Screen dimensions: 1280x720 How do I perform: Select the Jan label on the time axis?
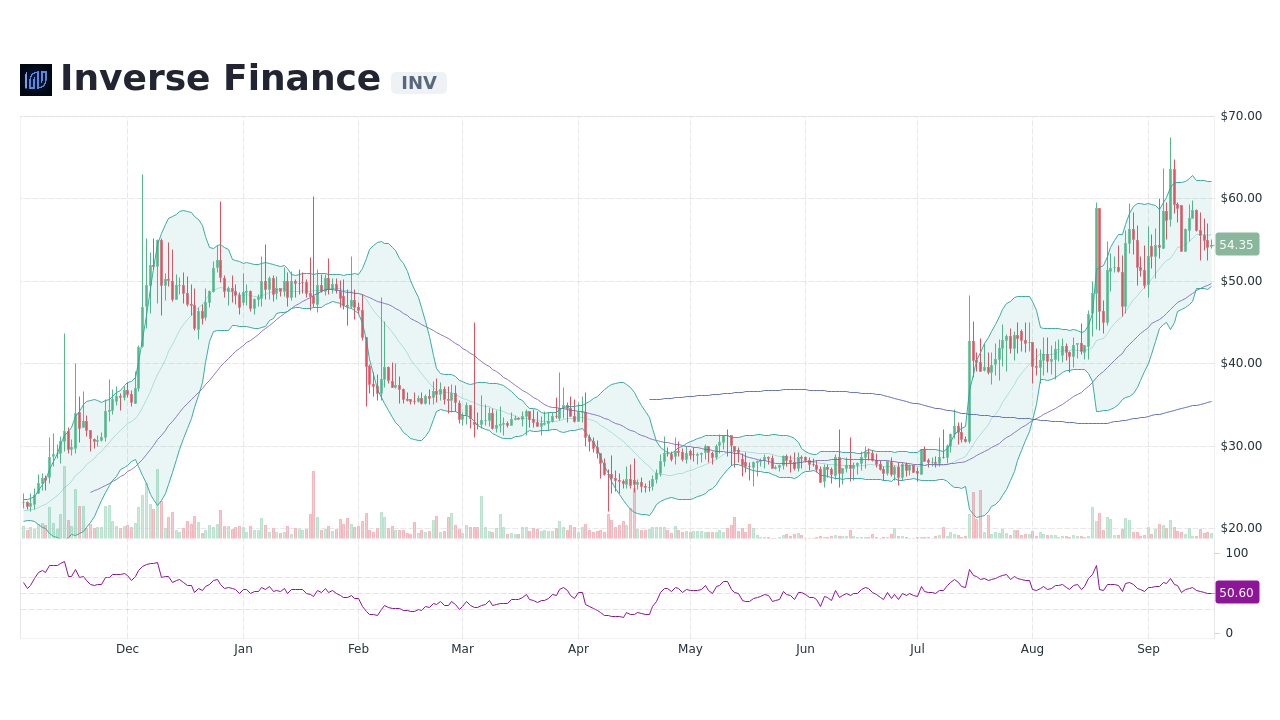243,649
